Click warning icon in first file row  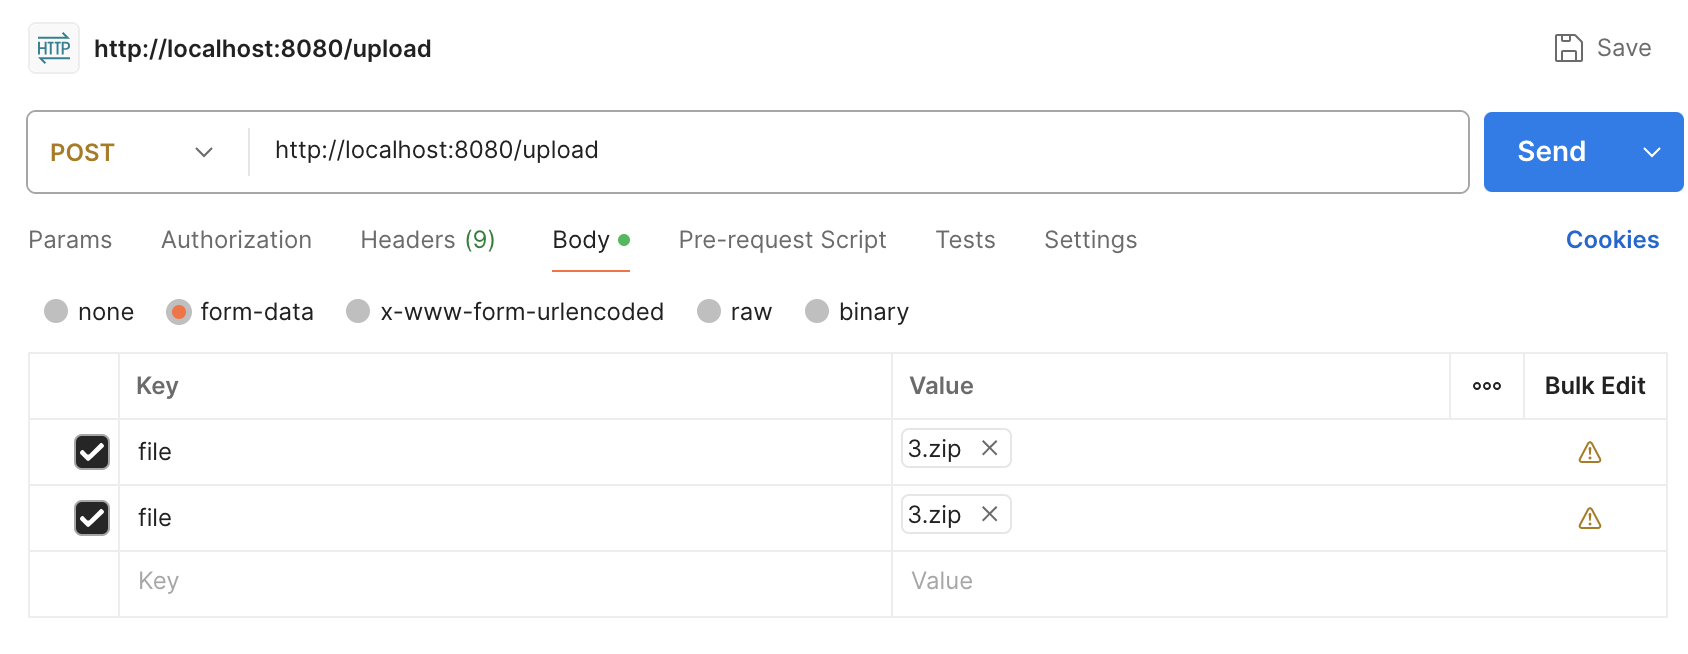pyautogui.click(x=1589, y=453)
